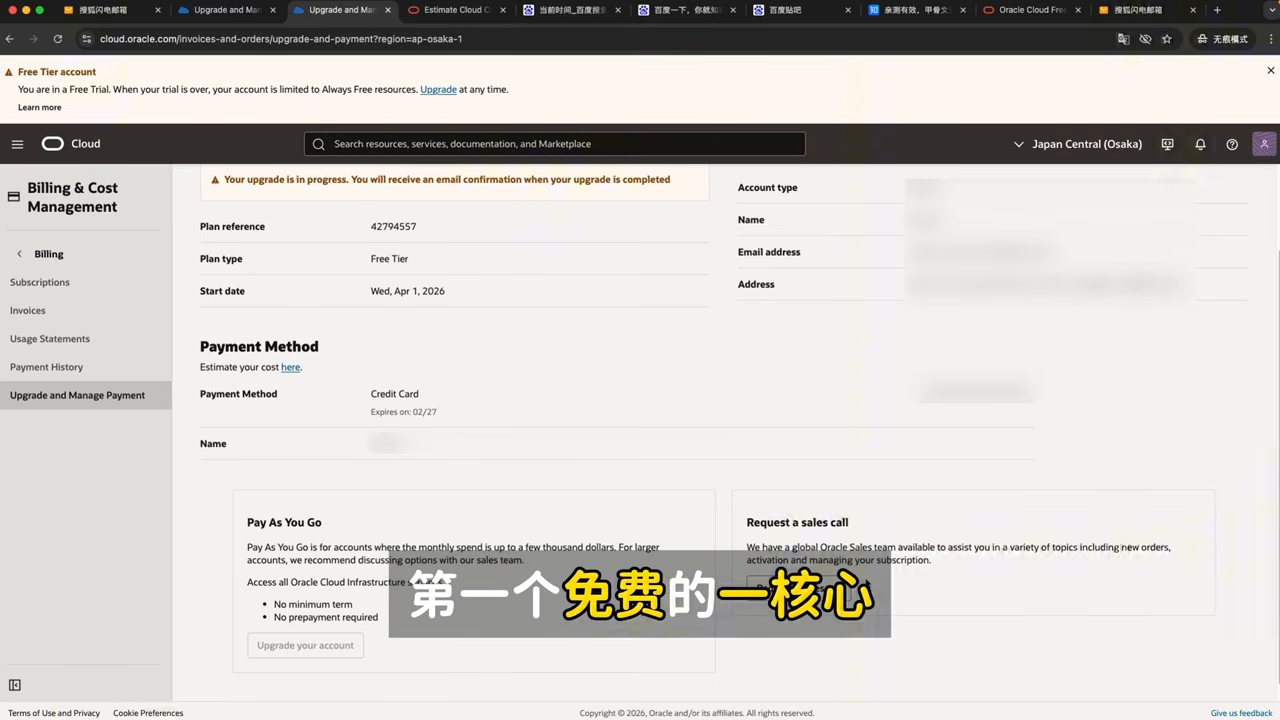Click the Credit Card payment method value
The width and height of the screenshot is (1280, 720).
pos(395,394)
